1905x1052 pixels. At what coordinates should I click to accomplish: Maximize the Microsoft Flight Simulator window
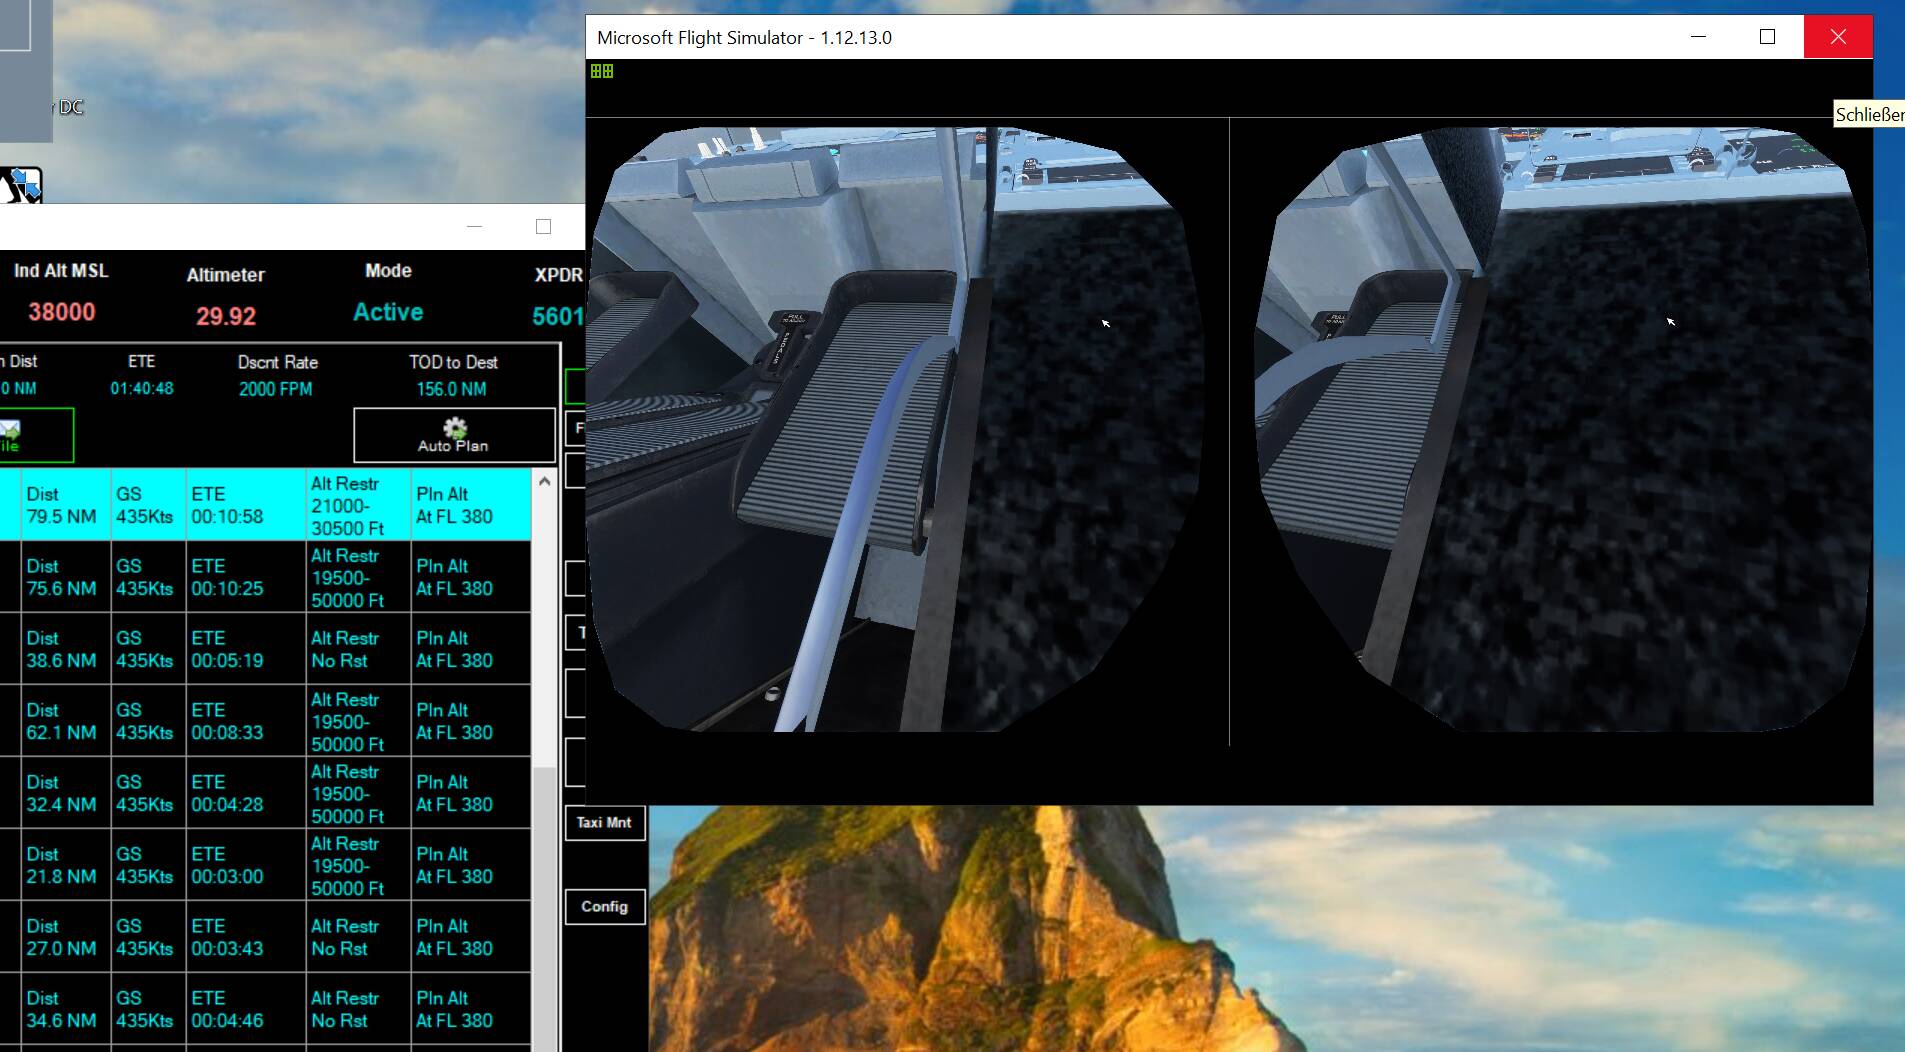pos(1767,37)
